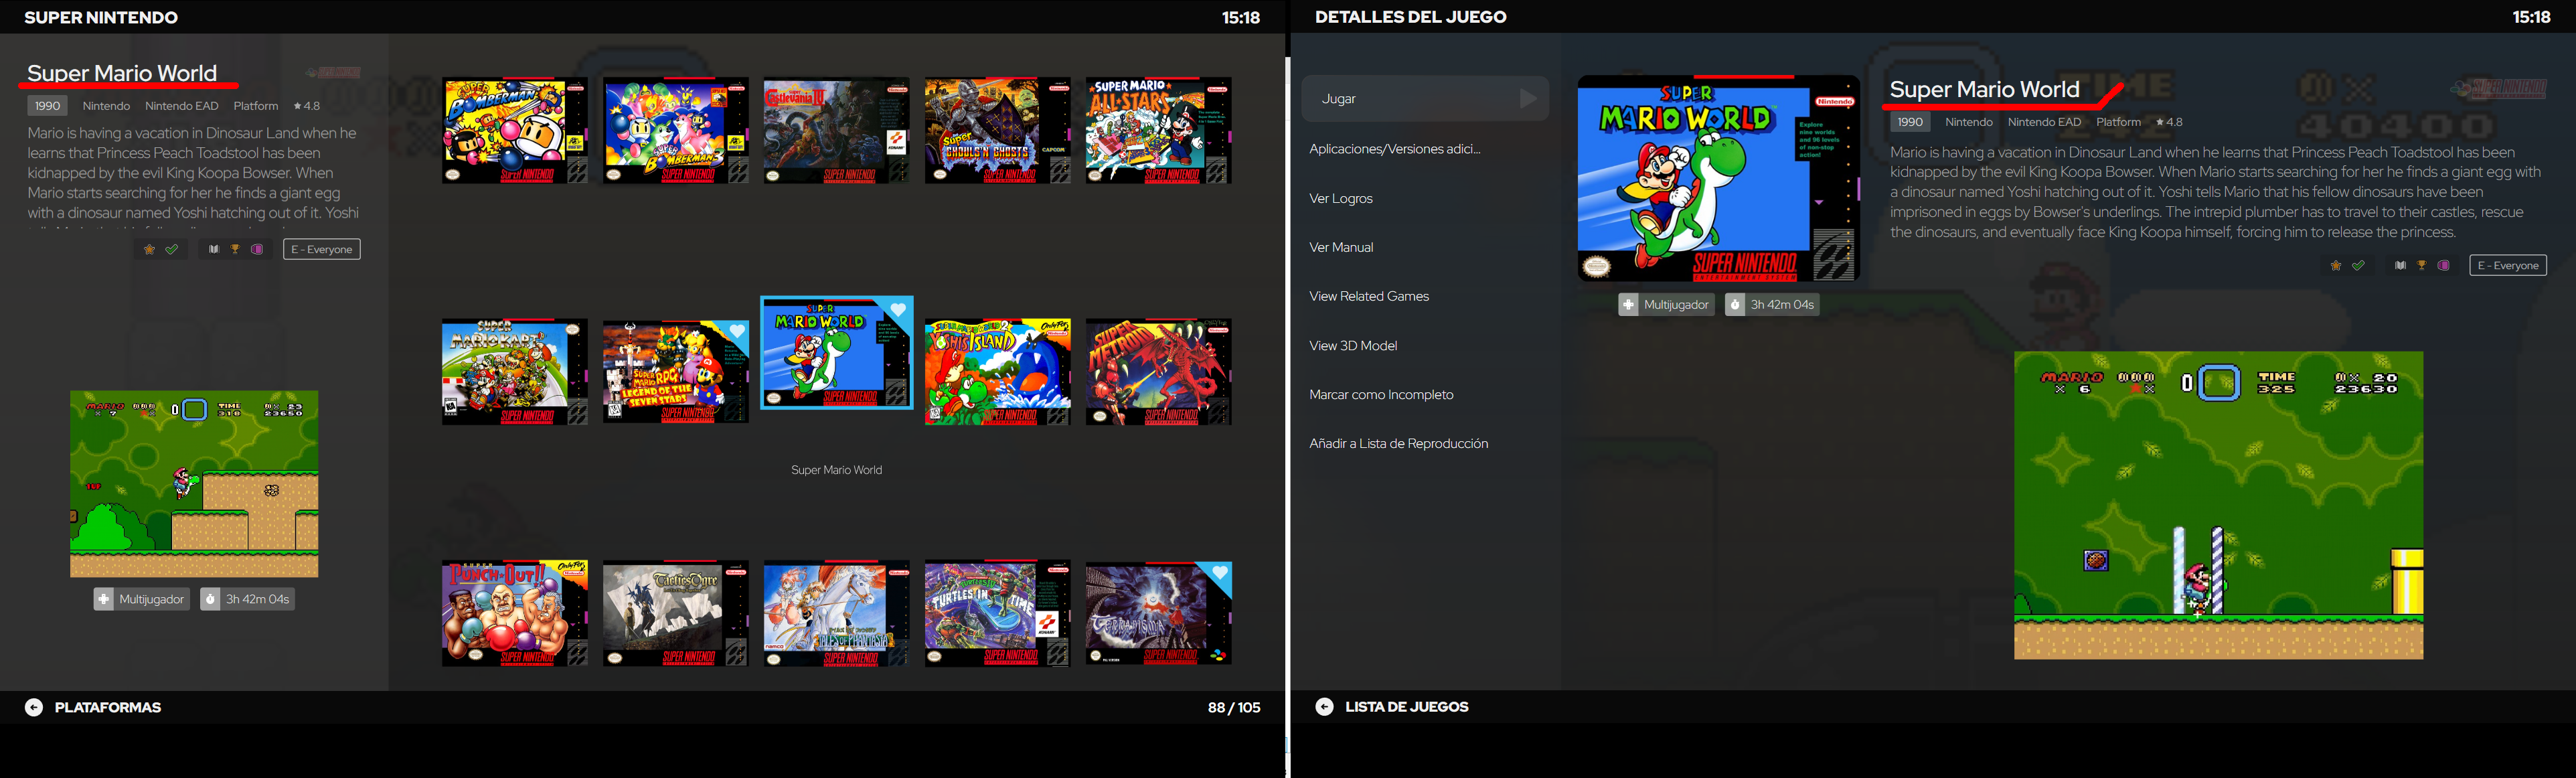The height and width of the screenshot is (778, 2576).
Task: Click the 88 / 105 game counter
Action: click(x=1234, y=707)
